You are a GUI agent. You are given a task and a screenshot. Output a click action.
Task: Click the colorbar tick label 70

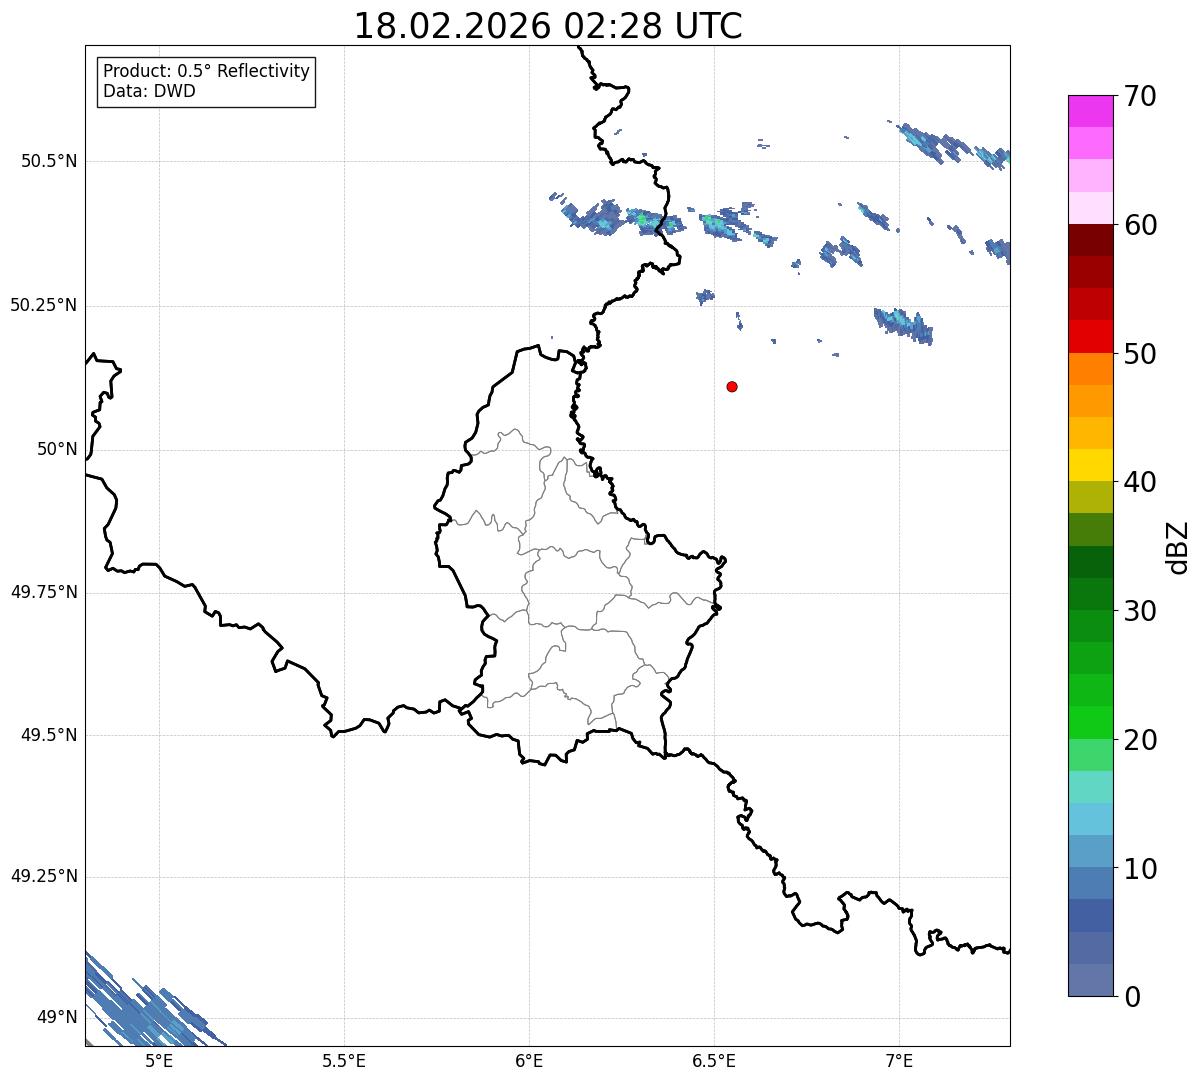[1140, 96]
